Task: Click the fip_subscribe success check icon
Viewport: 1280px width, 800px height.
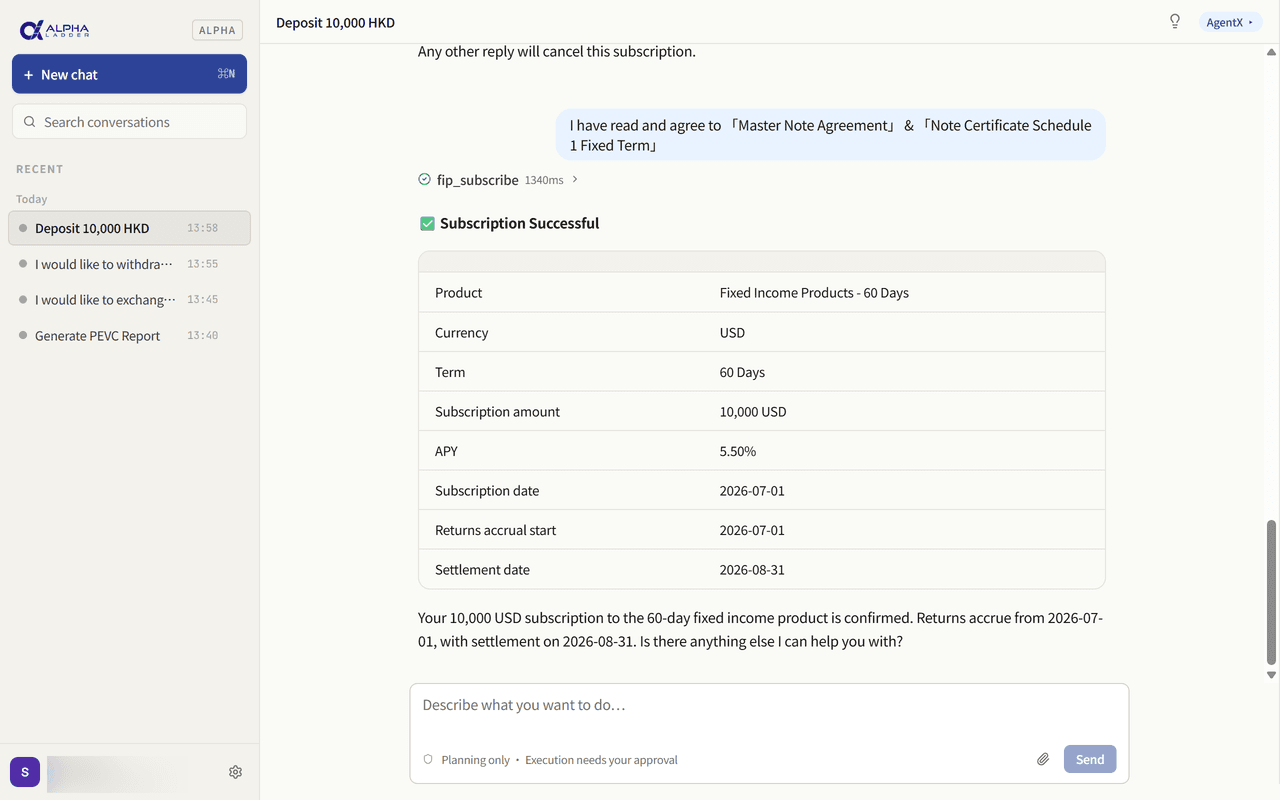Action: pyautogui.click(x=424, y=180)
